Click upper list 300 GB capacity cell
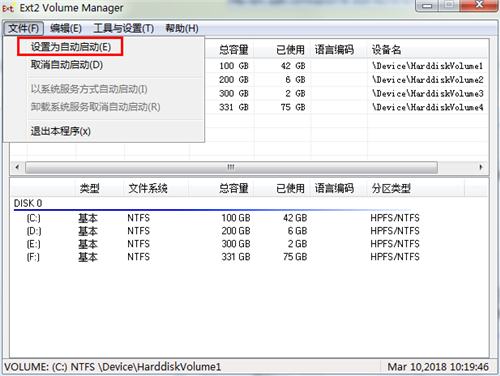The width and height of the screenshot is (500, 376). (x=234, y=93)
